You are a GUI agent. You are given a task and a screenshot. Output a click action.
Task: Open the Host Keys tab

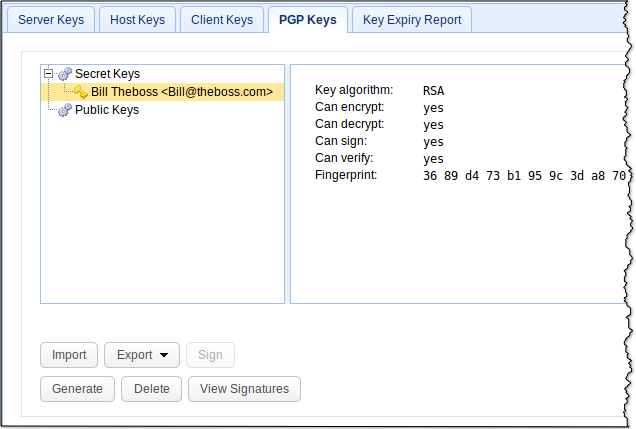pos(137,19)
